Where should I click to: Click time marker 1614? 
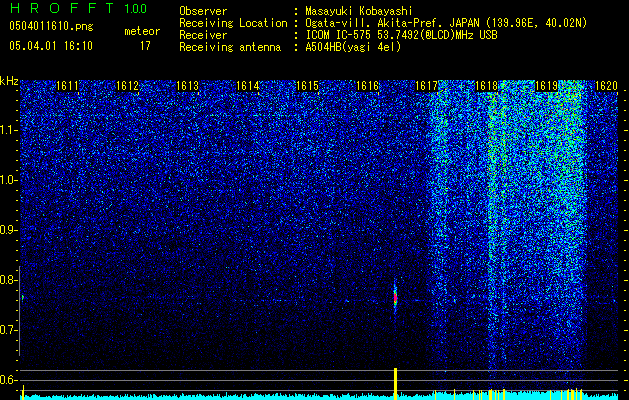click(x=248, y=86)
